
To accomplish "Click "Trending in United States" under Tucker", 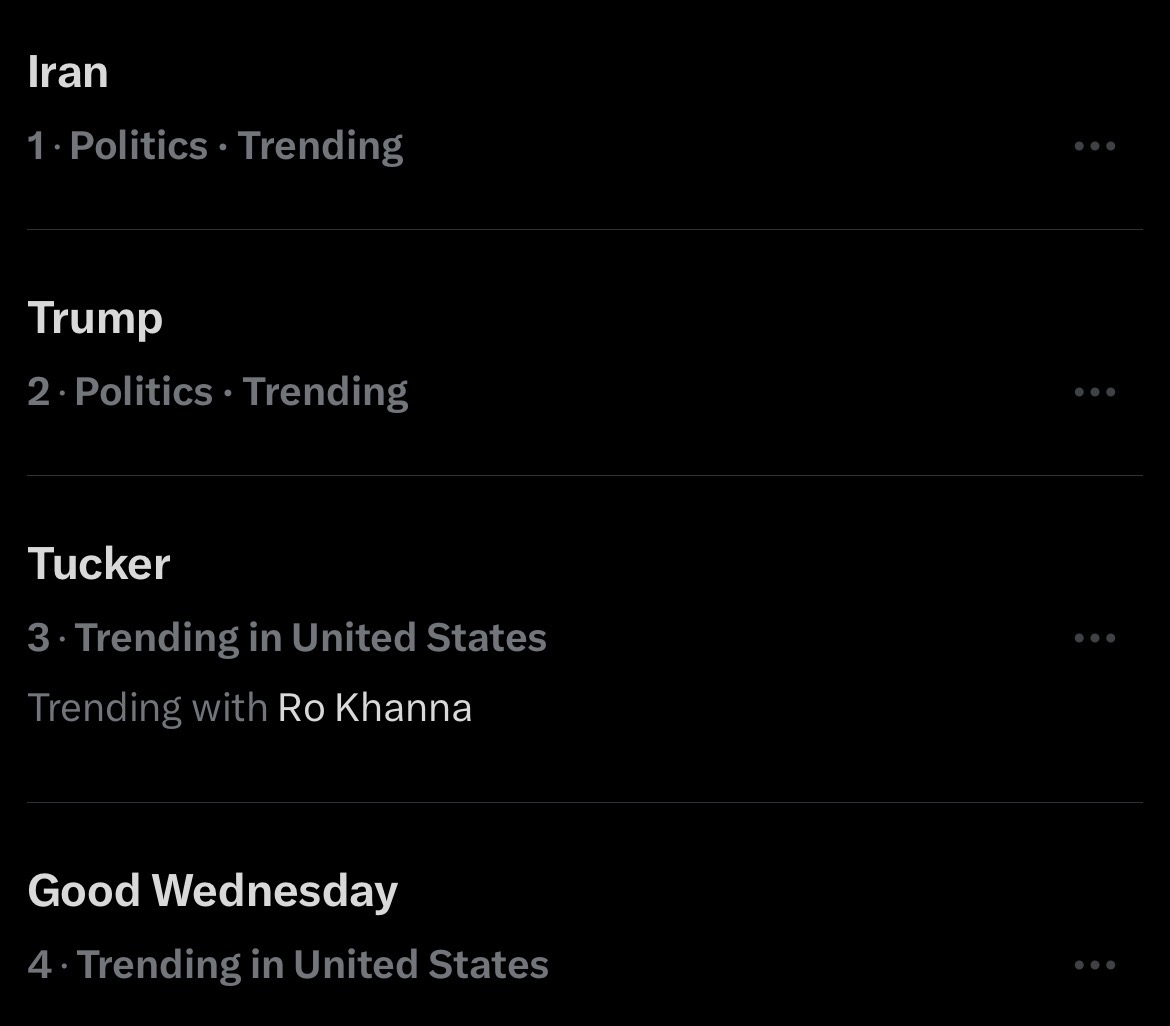I will coord(311,638).
